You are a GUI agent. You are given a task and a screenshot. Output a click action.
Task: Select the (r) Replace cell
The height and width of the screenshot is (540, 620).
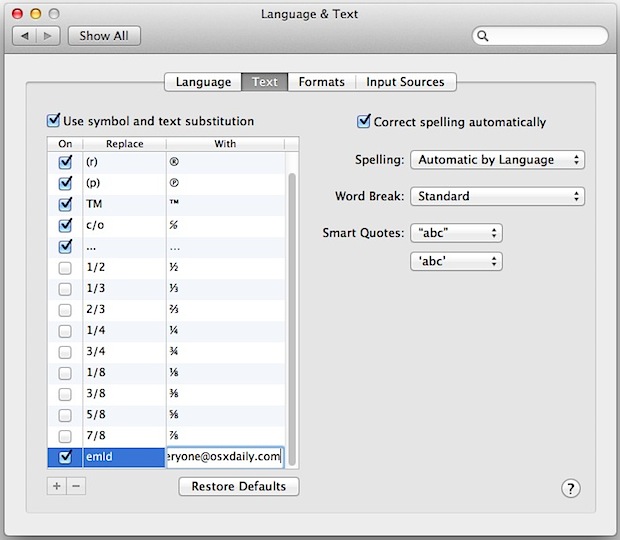pos(124,162)
